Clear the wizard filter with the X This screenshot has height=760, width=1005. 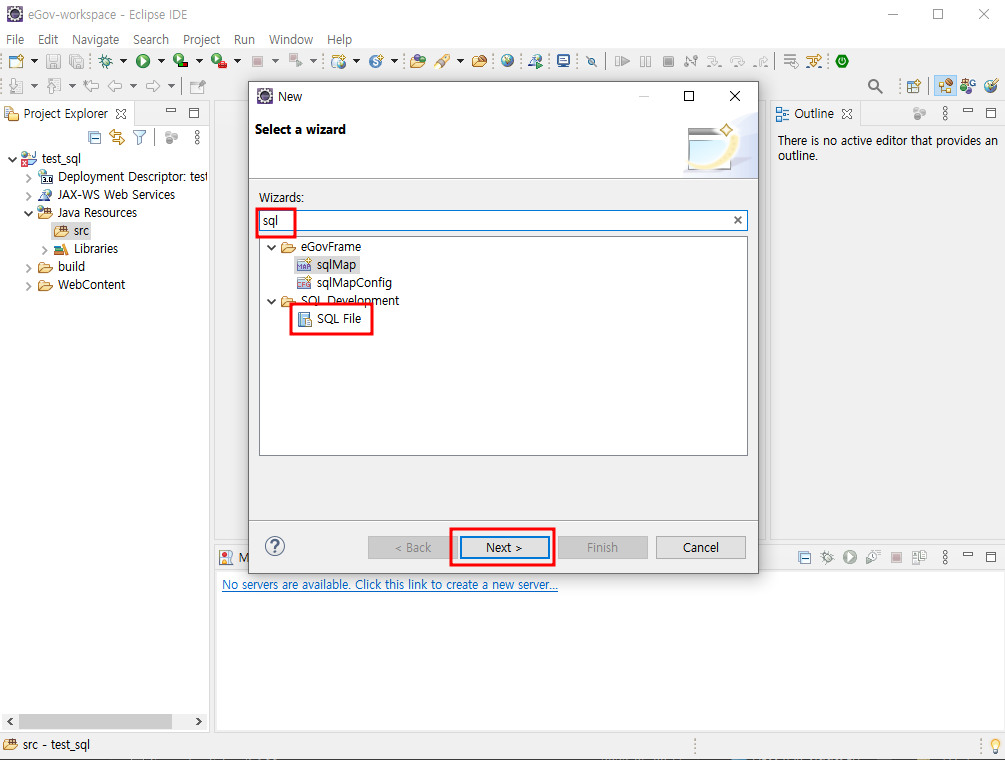(x=738, y=220)
